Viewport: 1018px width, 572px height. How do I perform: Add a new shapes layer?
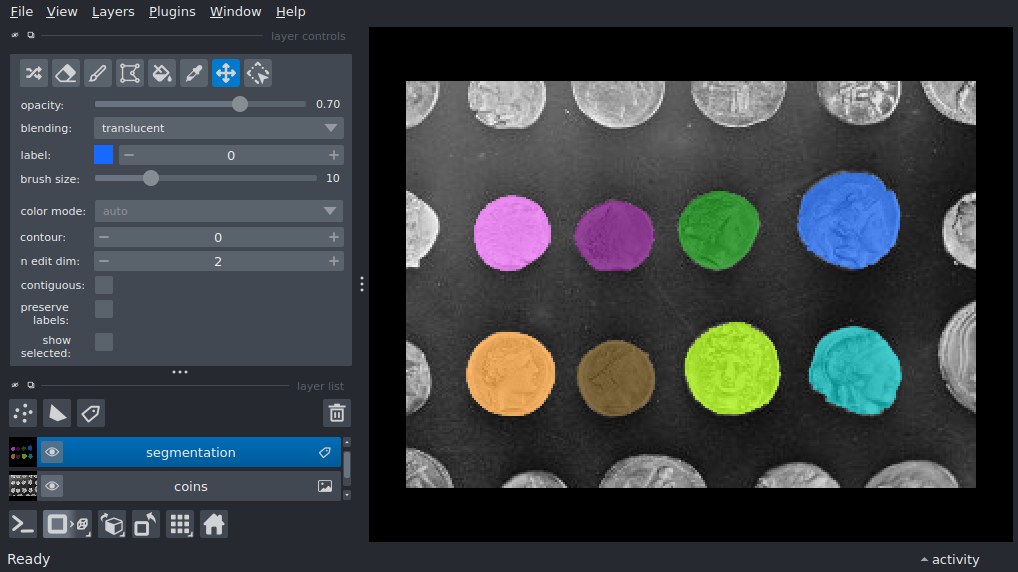(57, 413)
